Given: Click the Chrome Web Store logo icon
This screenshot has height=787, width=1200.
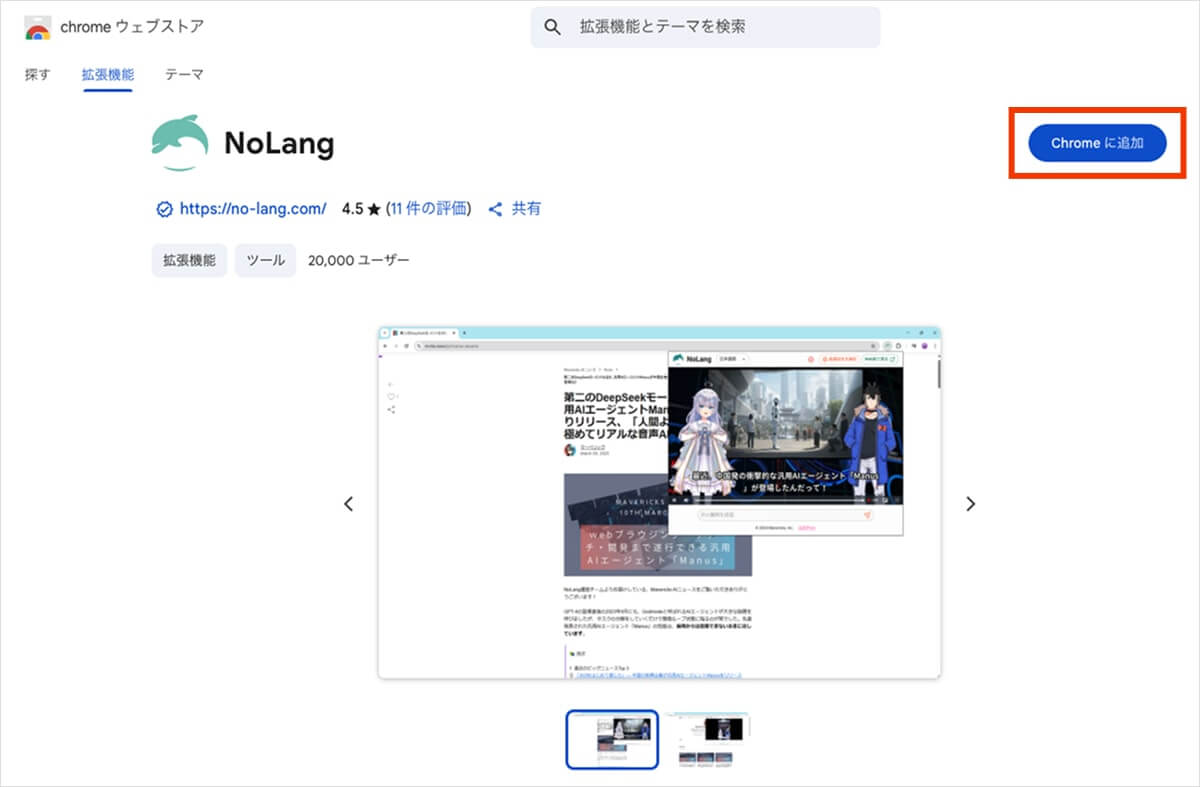Looking at the screenshot, I should pos(38,28).
